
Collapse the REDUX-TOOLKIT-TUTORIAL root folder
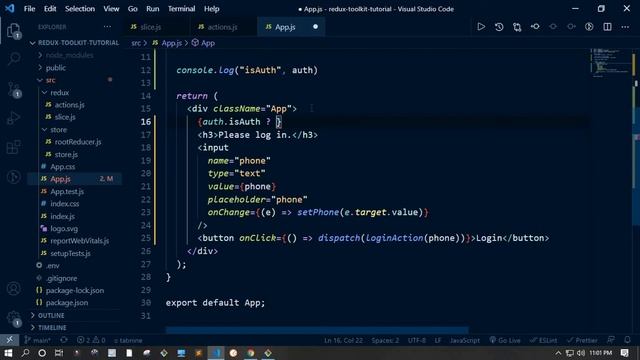[x=74, y=42]
